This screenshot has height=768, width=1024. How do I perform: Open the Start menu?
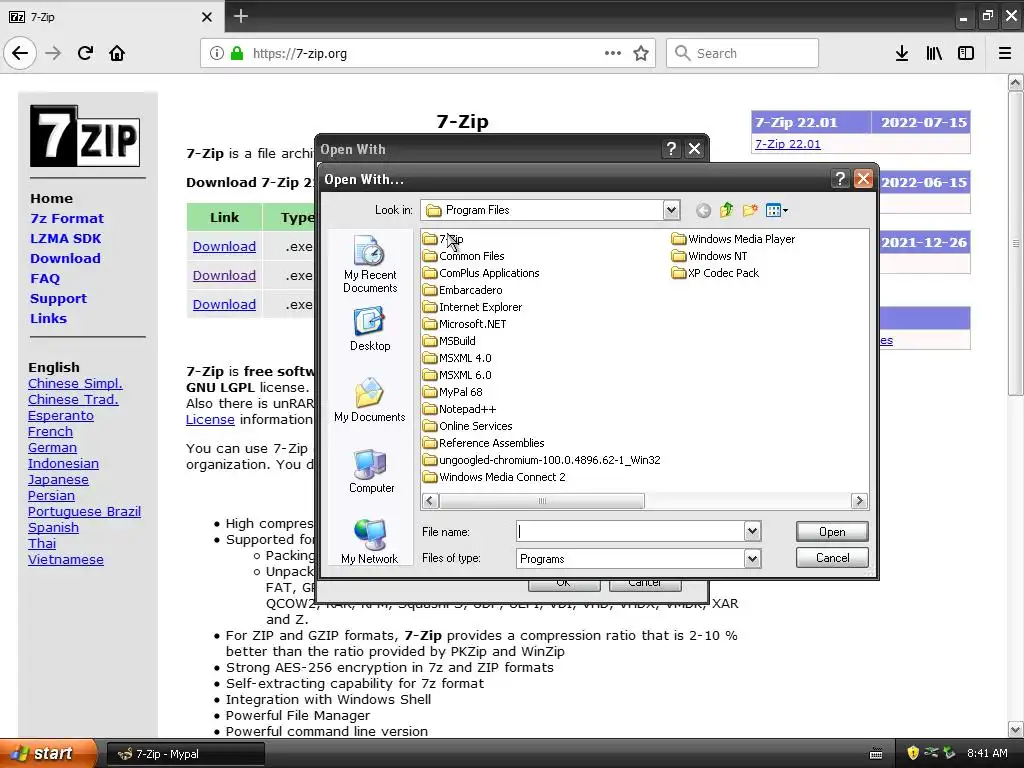[x=48, y=753]
